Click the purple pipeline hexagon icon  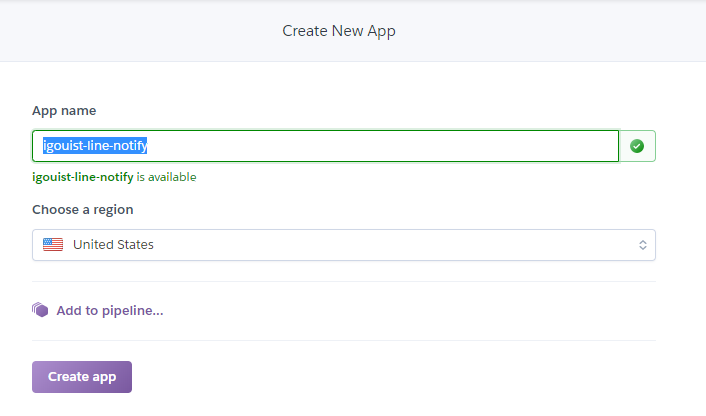click(x=40, y=310)
